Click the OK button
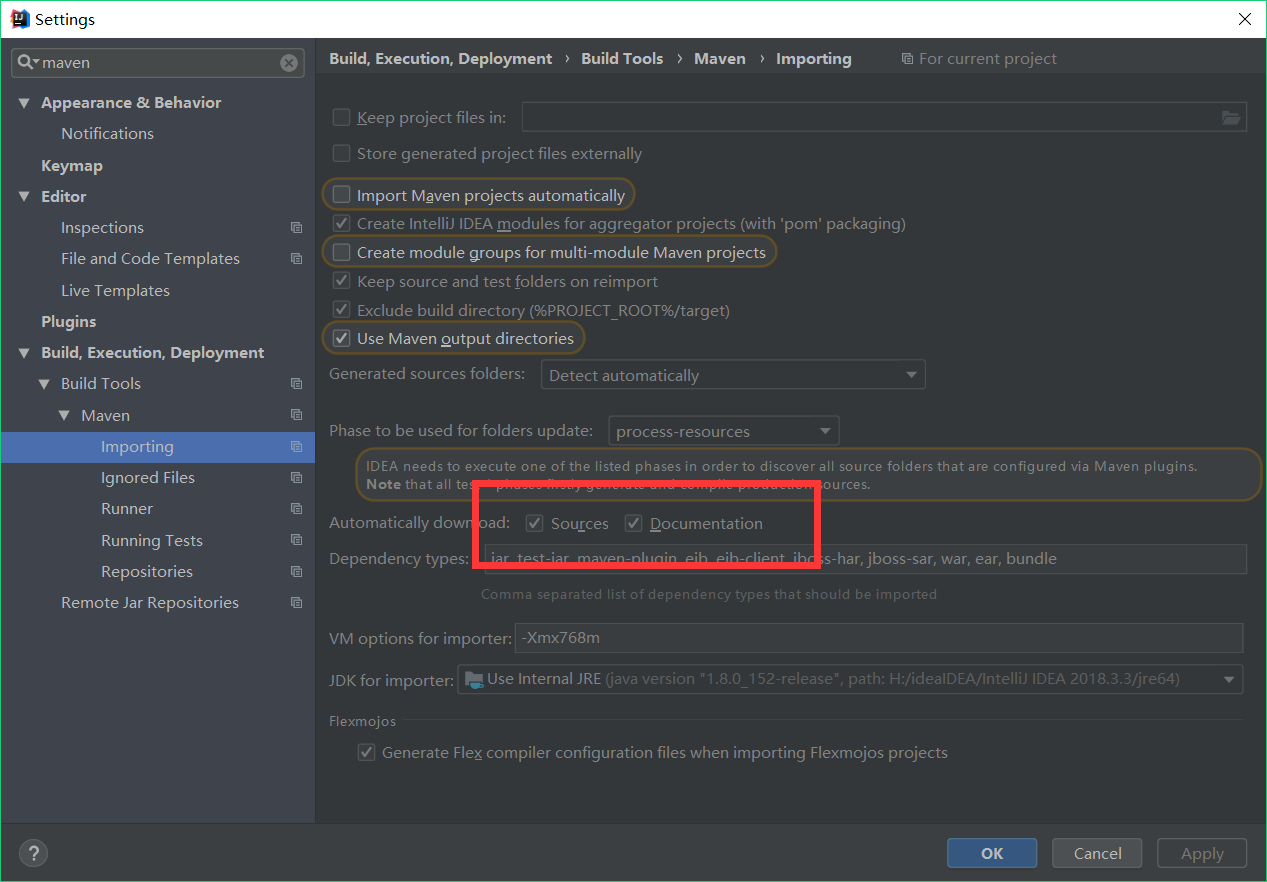Image resolution: width=1267 pixels, height=882 pixels. [991, 853]
